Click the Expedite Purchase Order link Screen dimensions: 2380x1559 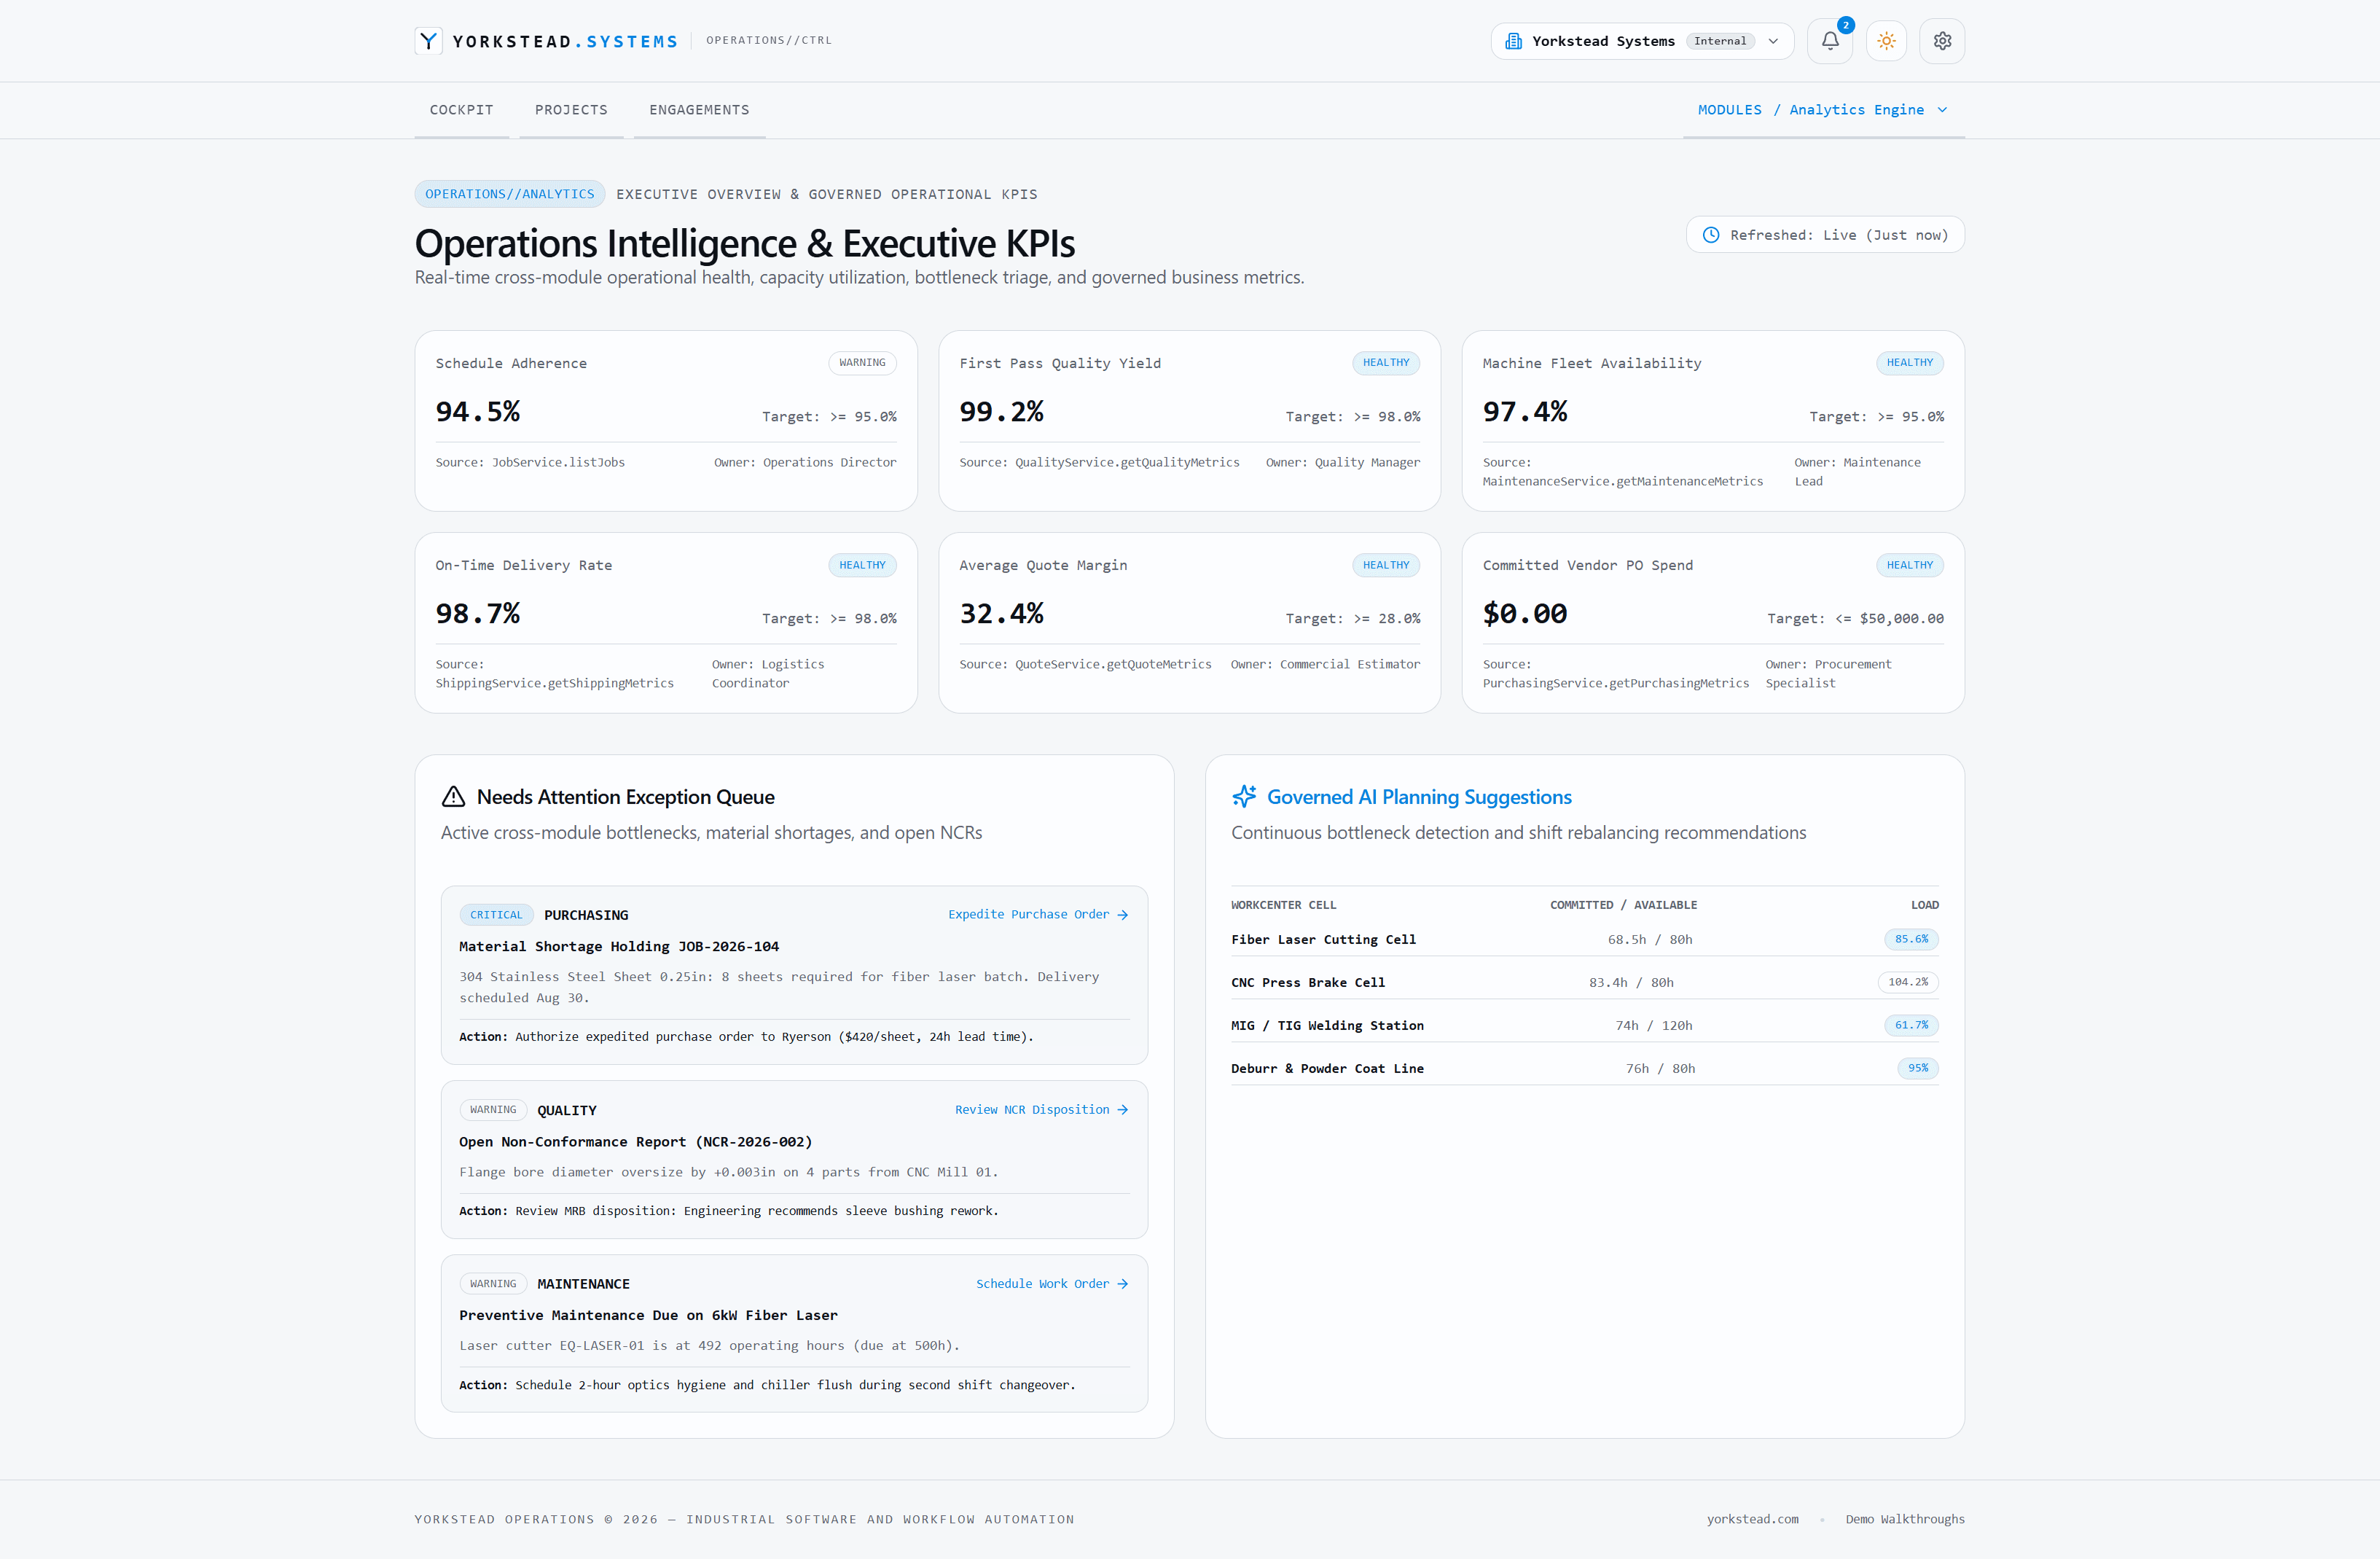(1038, 915)
